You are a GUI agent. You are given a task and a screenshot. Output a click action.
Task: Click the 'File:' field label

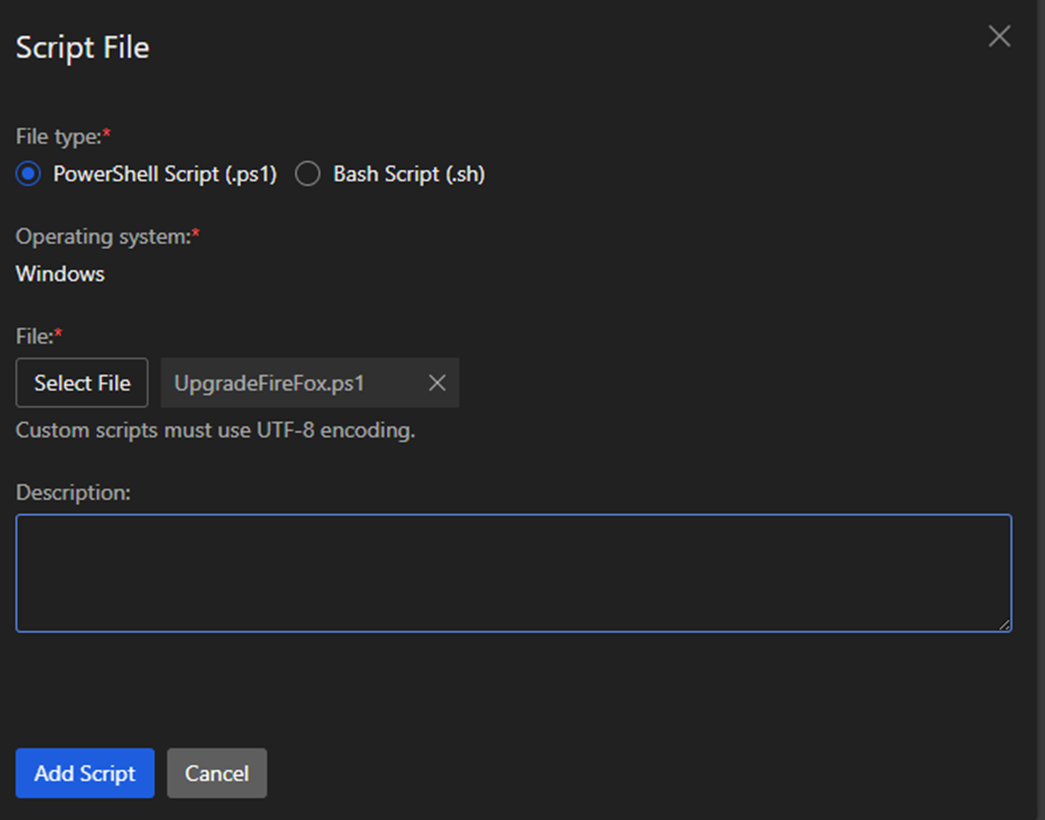[x=34, y=336]
